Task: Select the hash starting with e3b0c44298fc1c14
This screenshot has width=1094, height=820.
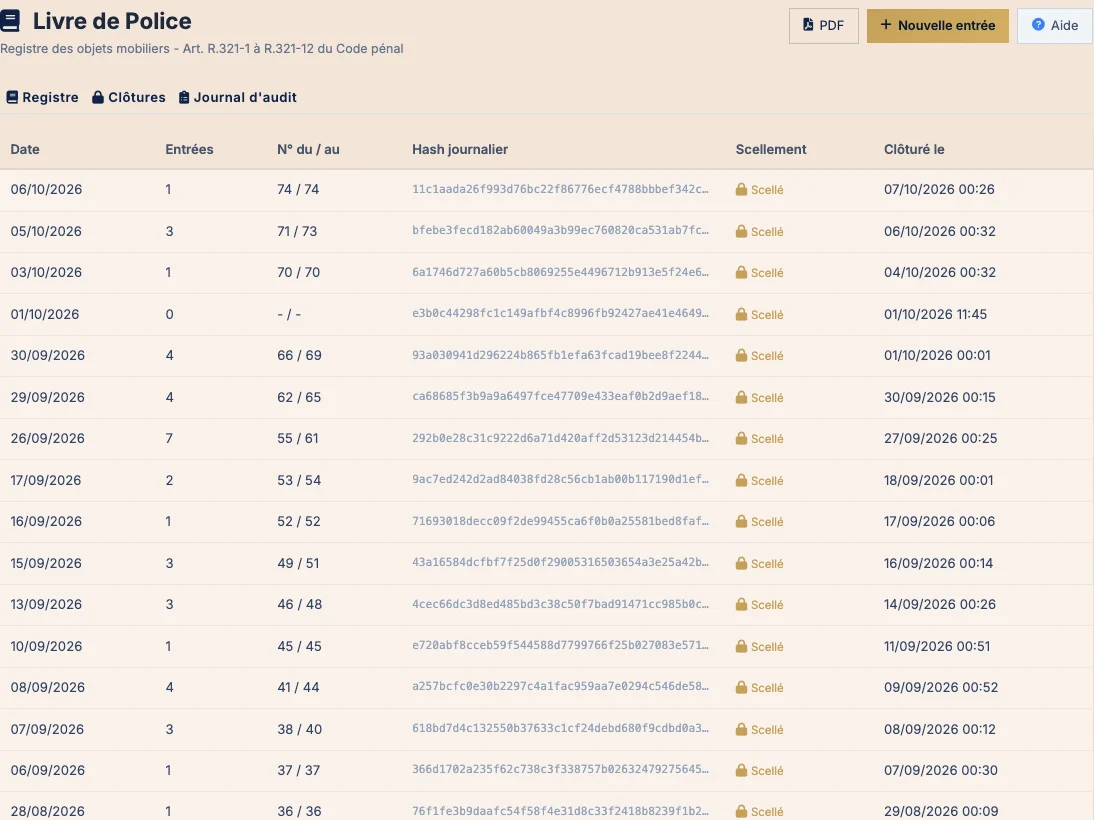Action: click(x=560, y=313)
